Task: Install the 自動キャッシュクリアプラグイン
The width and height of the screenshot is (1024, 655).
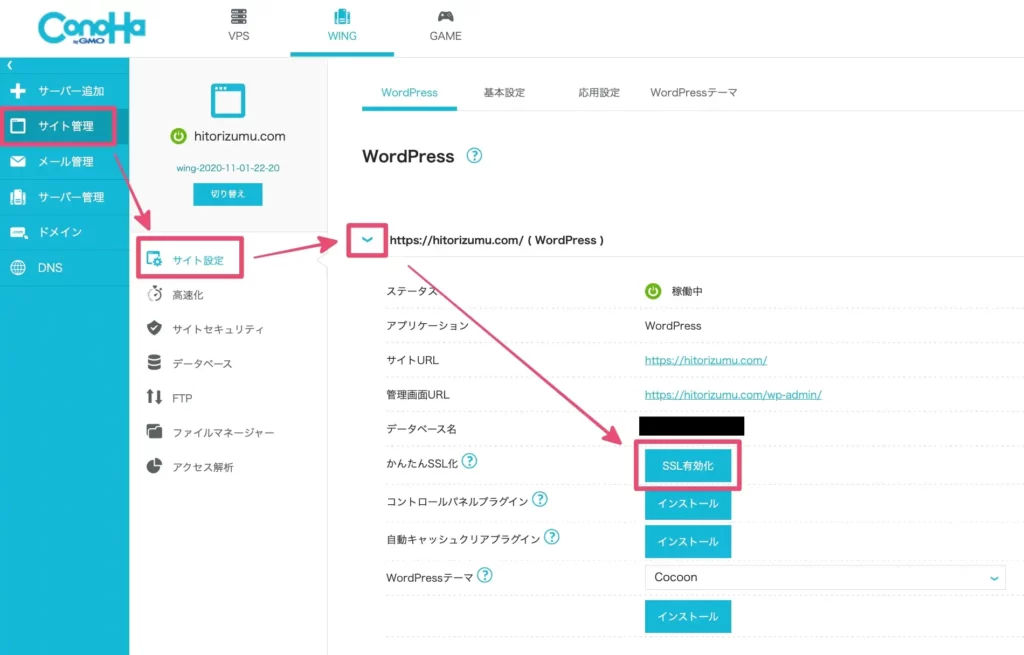Action: pyautogui.click(x=688, y=541)
